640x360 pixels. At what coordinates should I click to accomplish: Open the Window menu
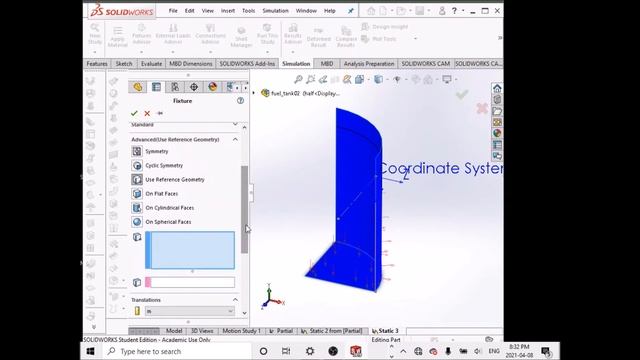point(306,11)
